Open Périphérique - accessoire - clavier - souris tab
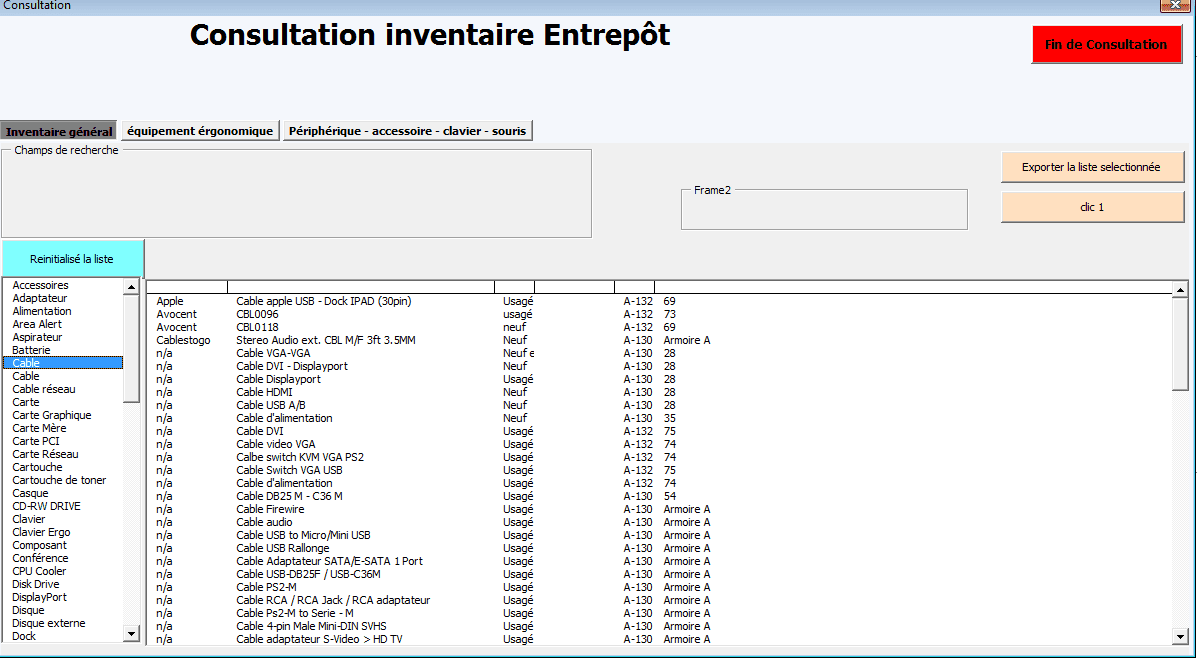 click(x=407, y=131)
